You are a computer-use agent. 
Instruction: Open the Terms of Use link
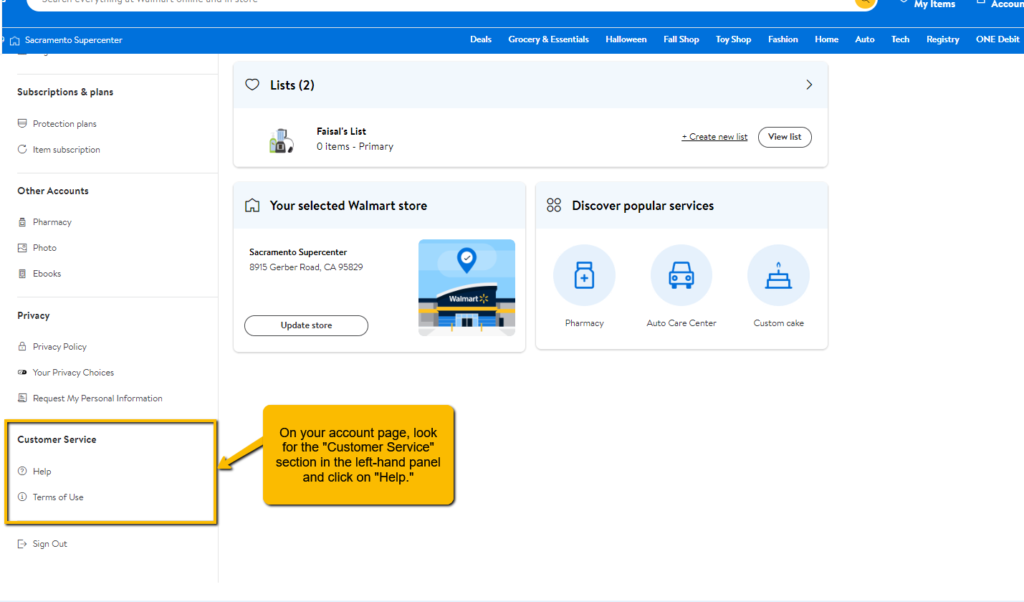58,497
